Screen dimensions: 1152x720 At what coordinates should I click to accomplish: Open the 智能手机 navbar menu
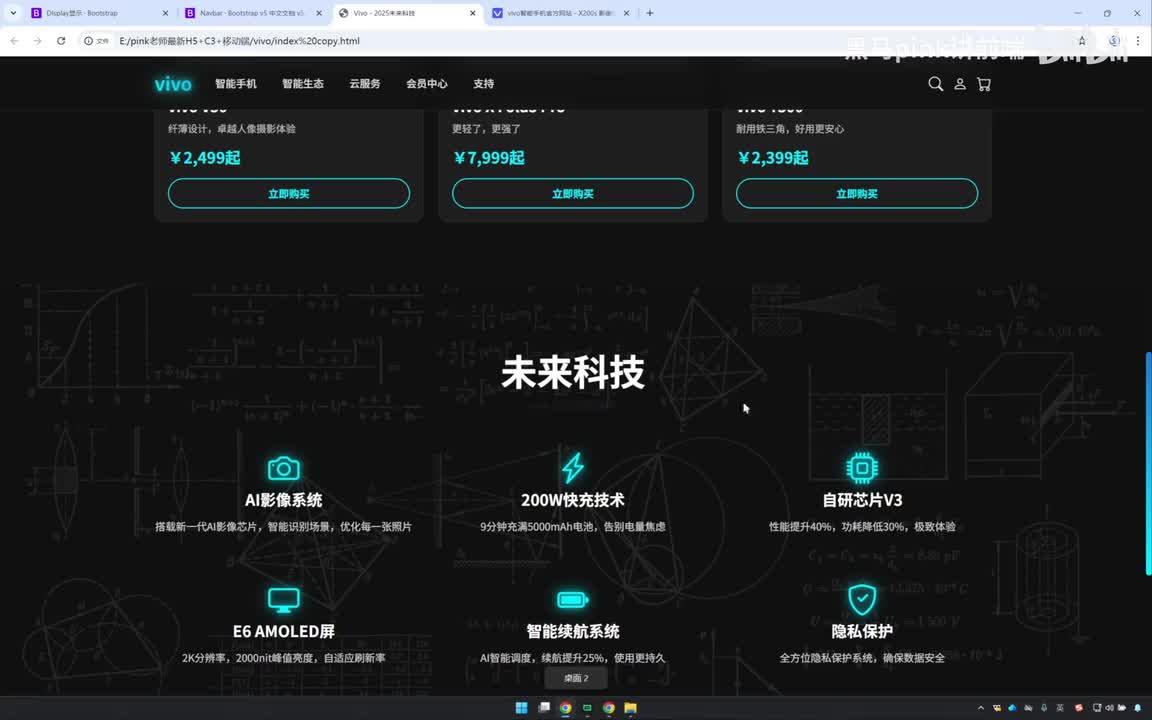tap(236, 84)
